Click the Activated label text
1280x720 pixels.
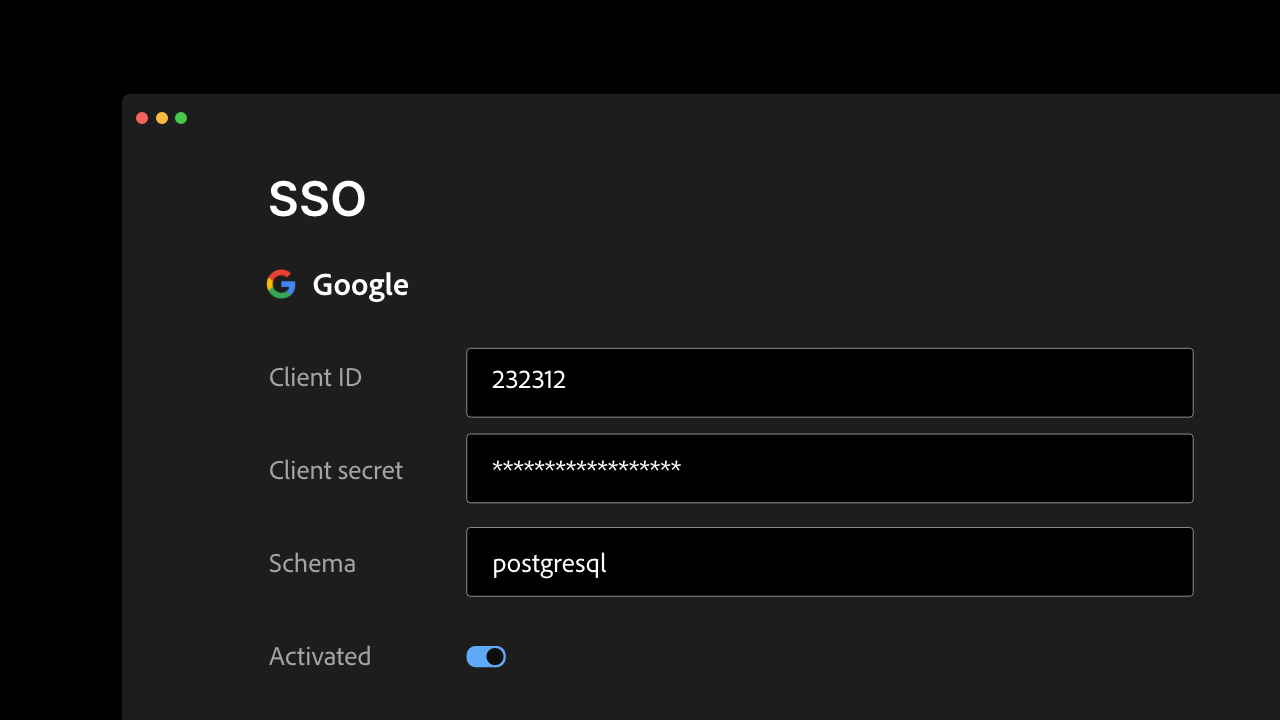coord(319,657)
